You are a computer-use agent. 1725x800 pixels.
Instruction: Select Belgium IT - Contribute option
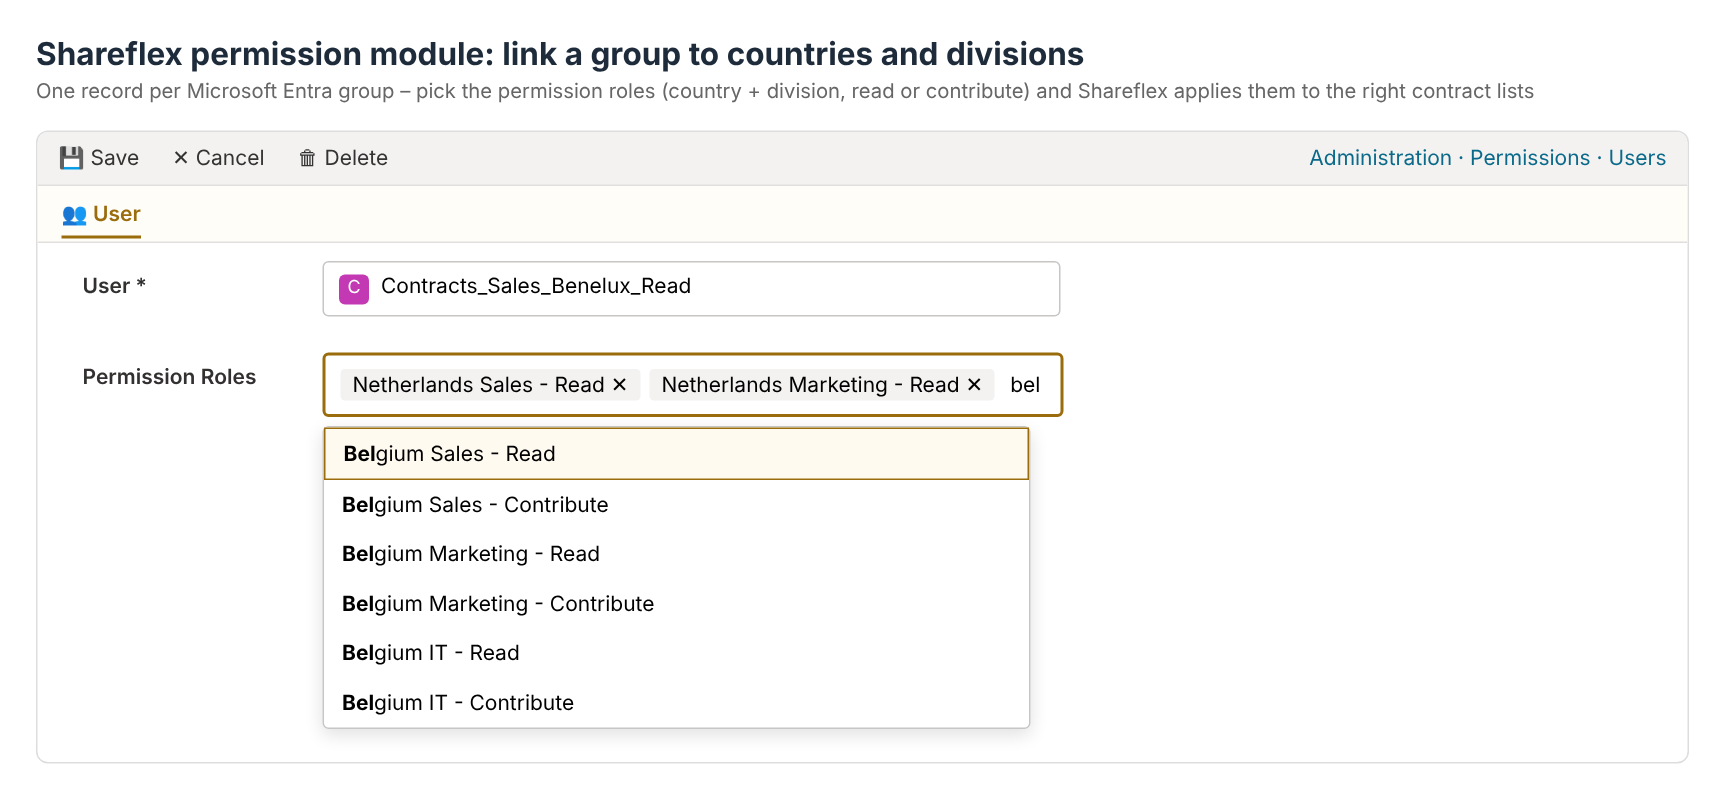click(676, 703)
